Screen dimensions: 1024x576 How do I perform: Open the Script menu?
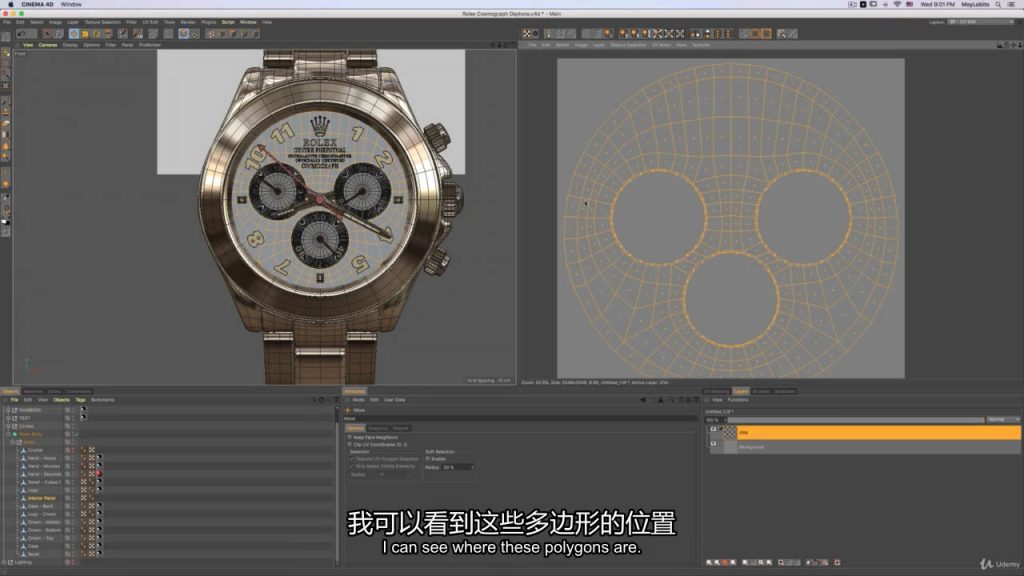228,22
